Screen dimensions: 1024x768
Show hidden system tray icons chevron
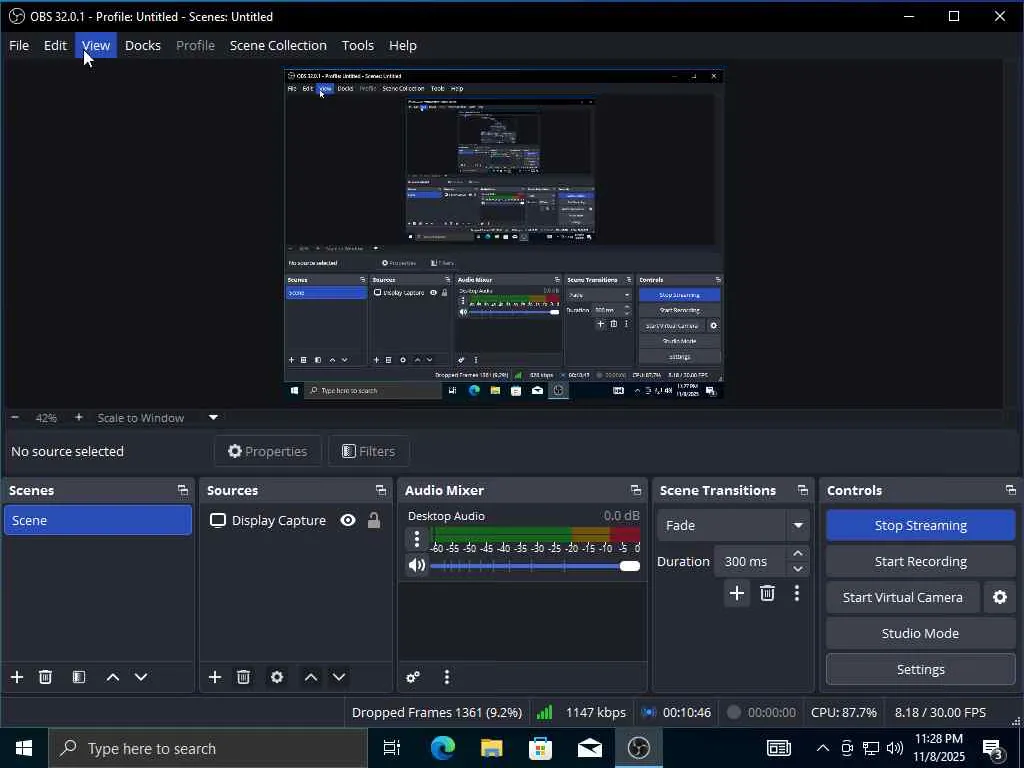coord(823,748)
